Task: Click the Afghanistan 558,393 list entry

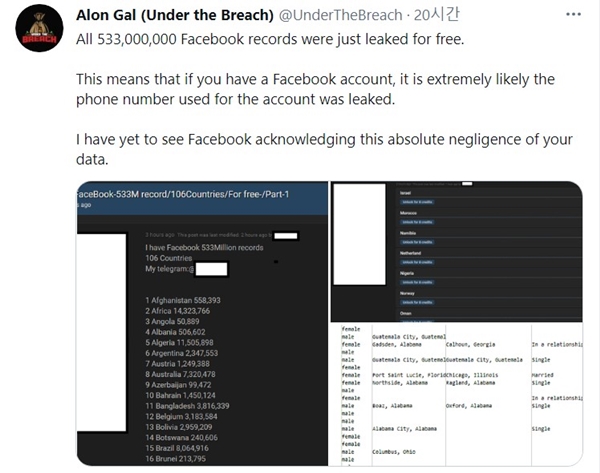Action: 183,300
